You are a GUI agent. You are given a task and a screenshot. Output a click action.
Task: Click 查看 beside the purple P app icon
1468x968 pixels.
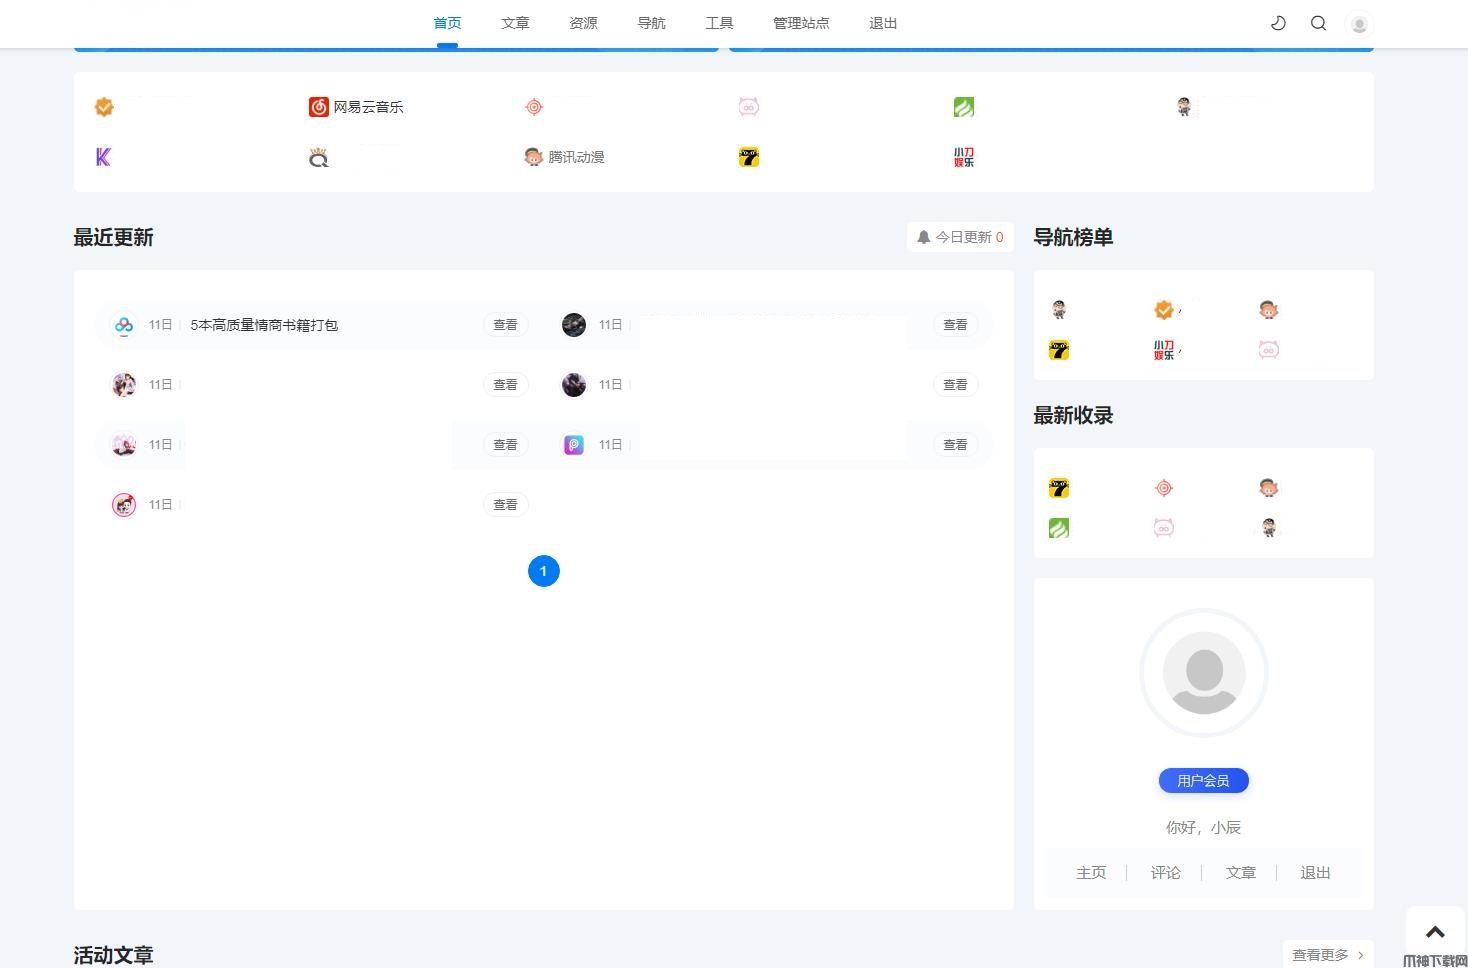[x=955, y=445]
